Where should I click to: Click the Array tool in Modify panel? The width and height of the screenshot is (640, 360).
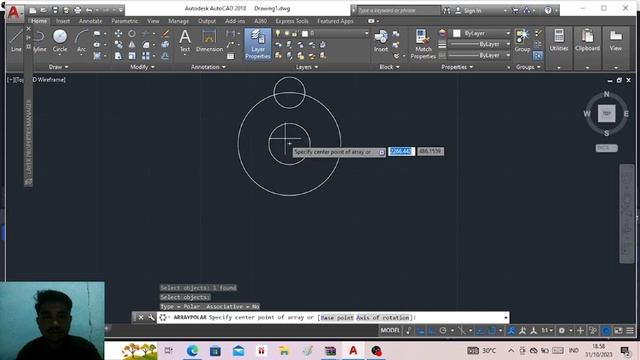click(146, 56)
